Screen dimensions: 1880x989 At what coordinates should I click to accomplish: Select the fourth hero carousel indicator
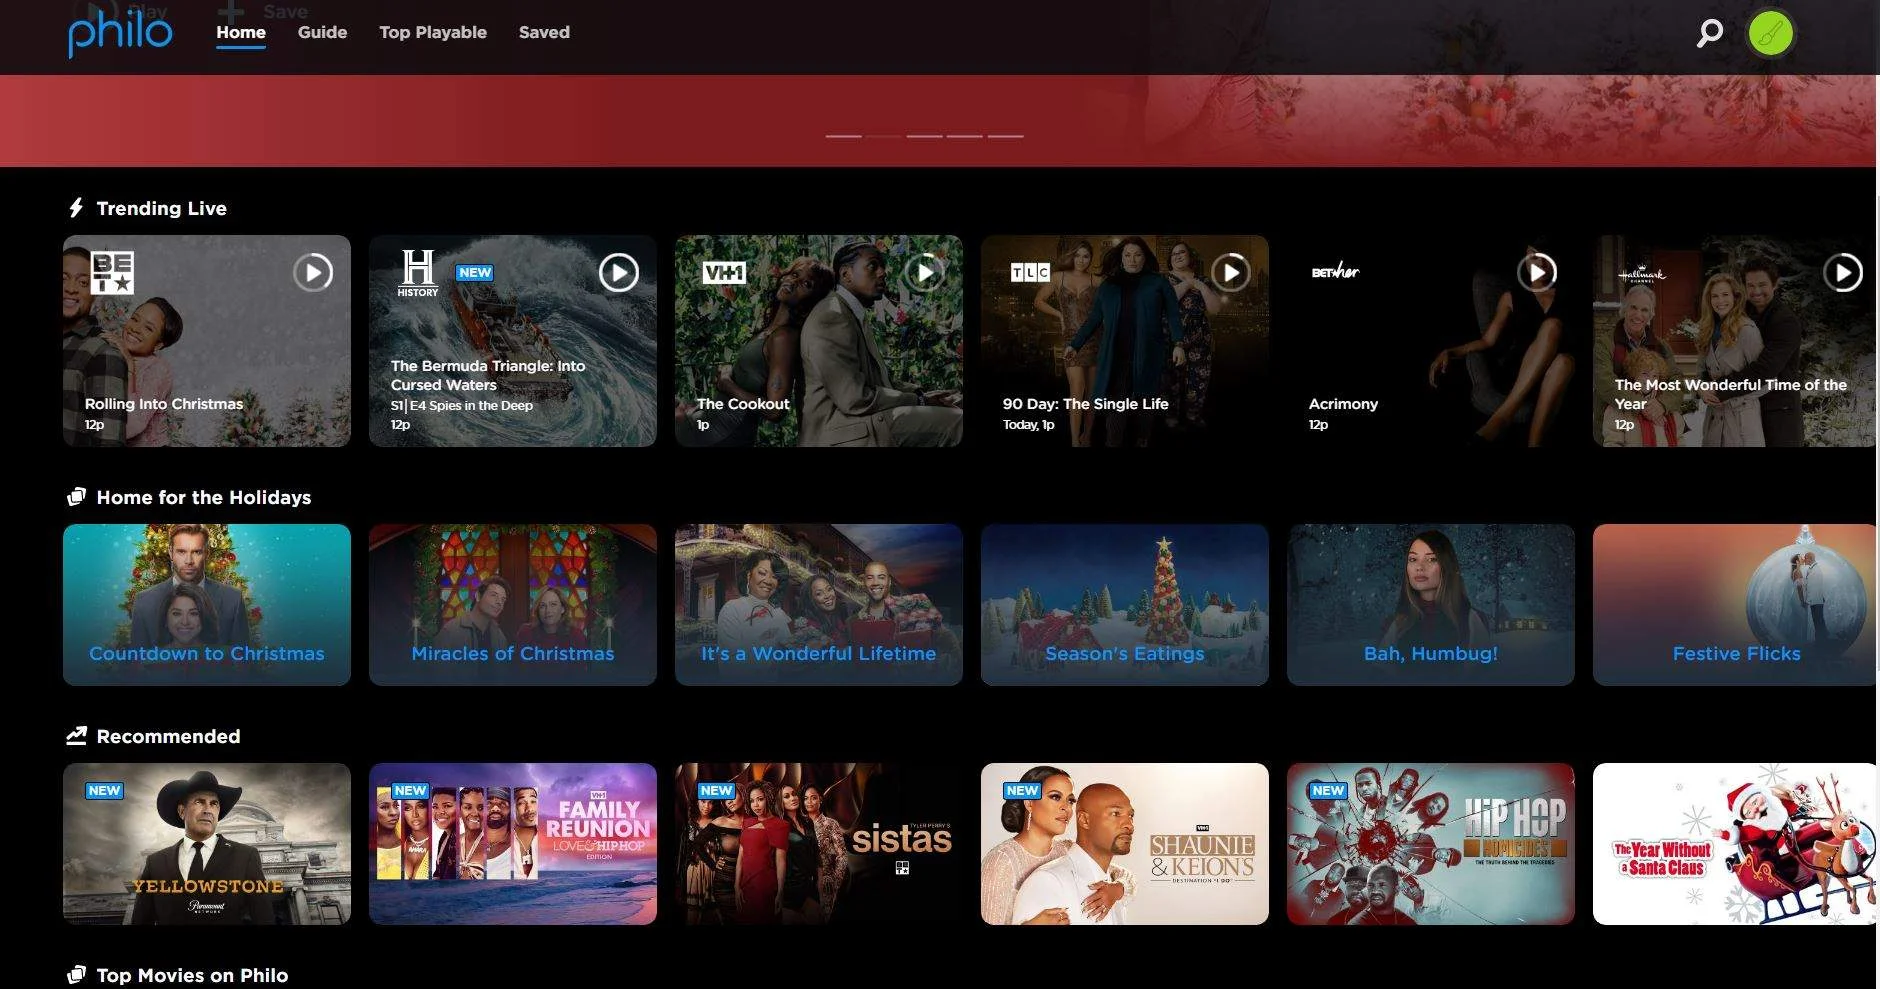click(964, 135)
